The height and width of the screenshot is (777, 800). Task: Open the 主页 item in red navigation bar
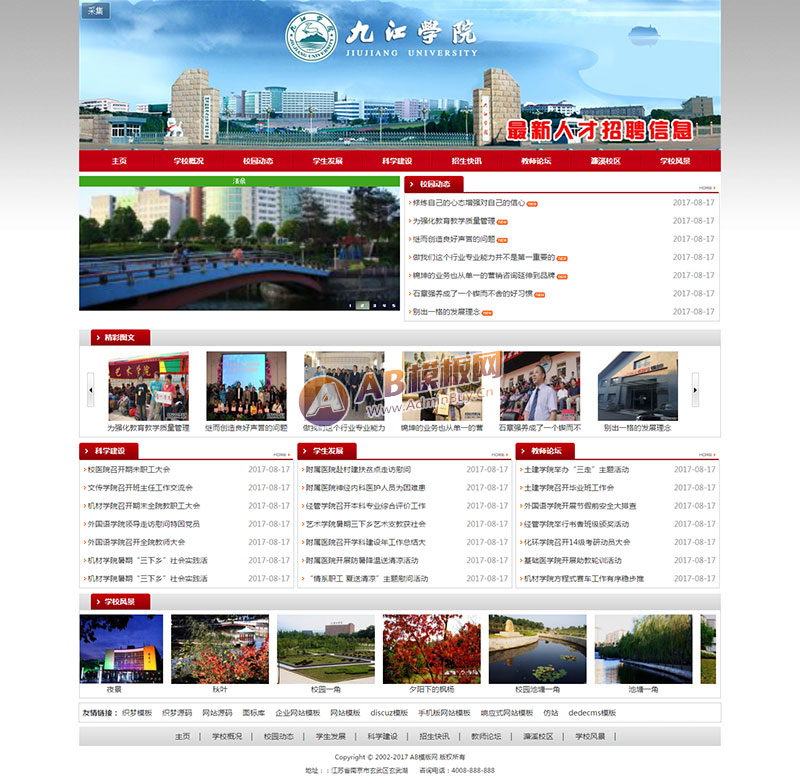pyautogui.click(x=119, y=161)
